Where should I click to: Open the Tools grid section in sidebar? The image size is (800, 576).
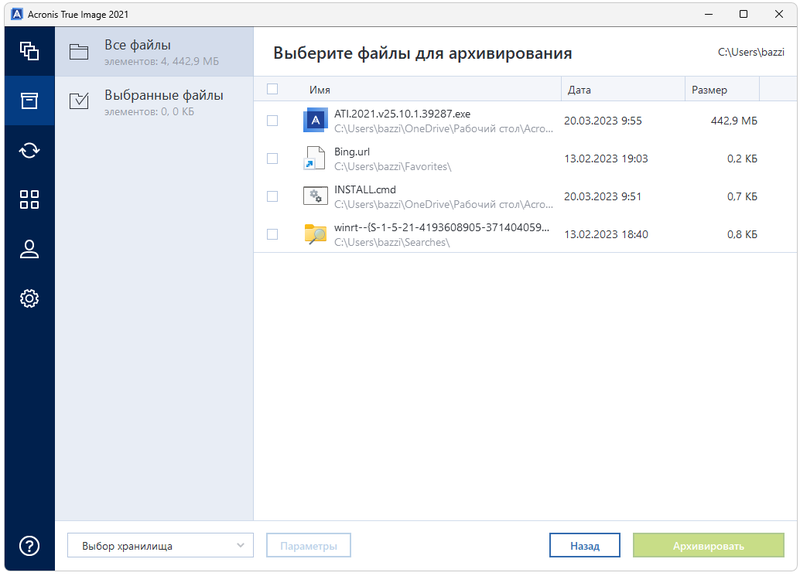coord(29,199)
